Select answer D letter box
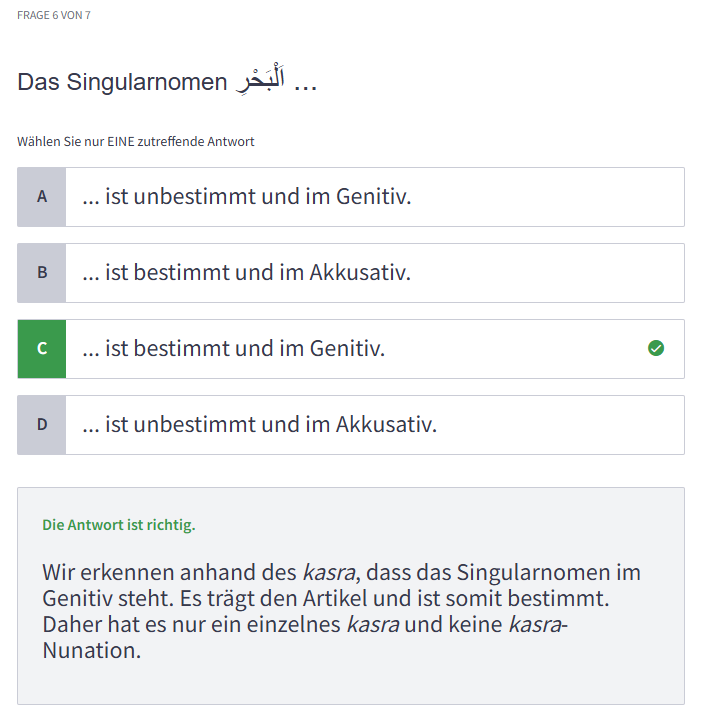Image resolution: width=705 pixels, height=719 pixels. pos(42,425)
